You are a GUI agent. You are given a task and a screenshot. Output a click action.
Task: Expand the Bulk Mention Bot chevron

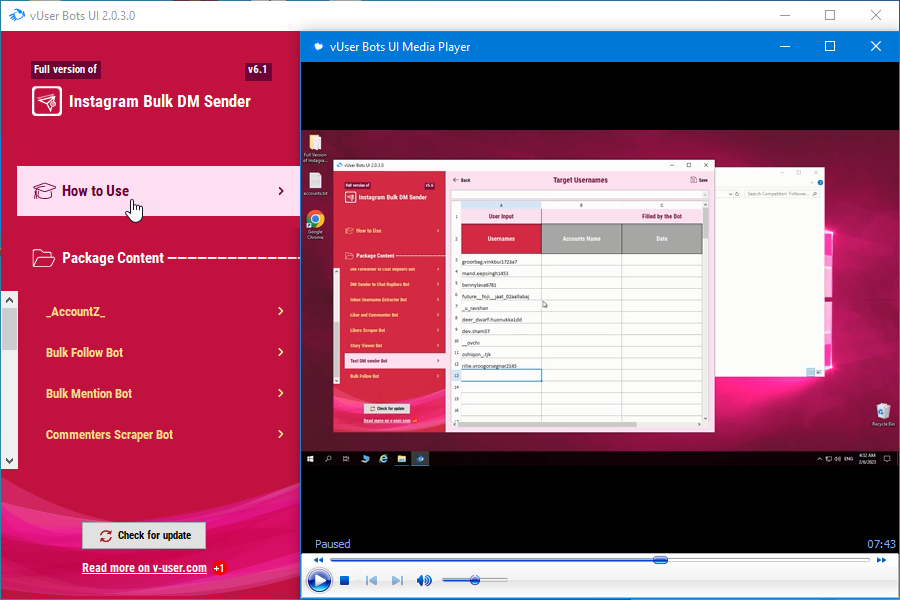(281, 393)
